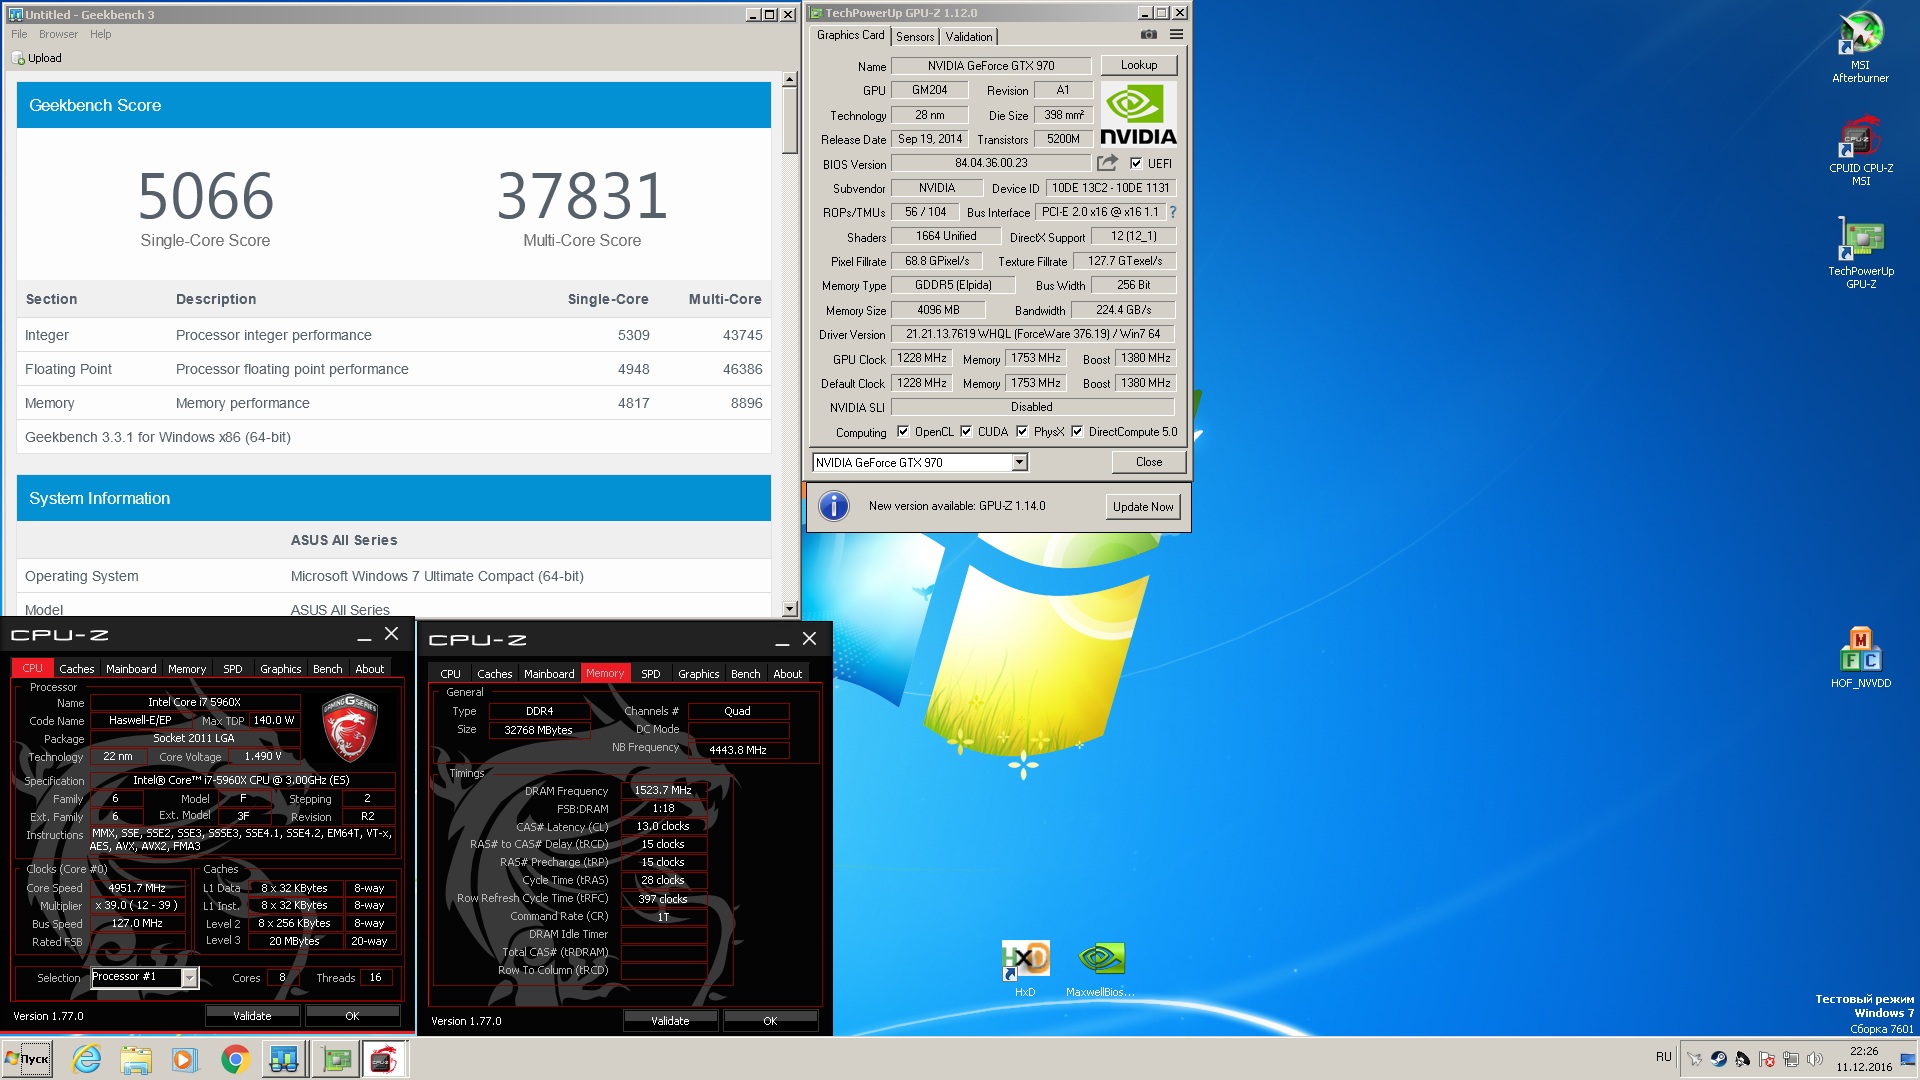
Task: Toggle the OpenCL checkbox
Action: 903,432
